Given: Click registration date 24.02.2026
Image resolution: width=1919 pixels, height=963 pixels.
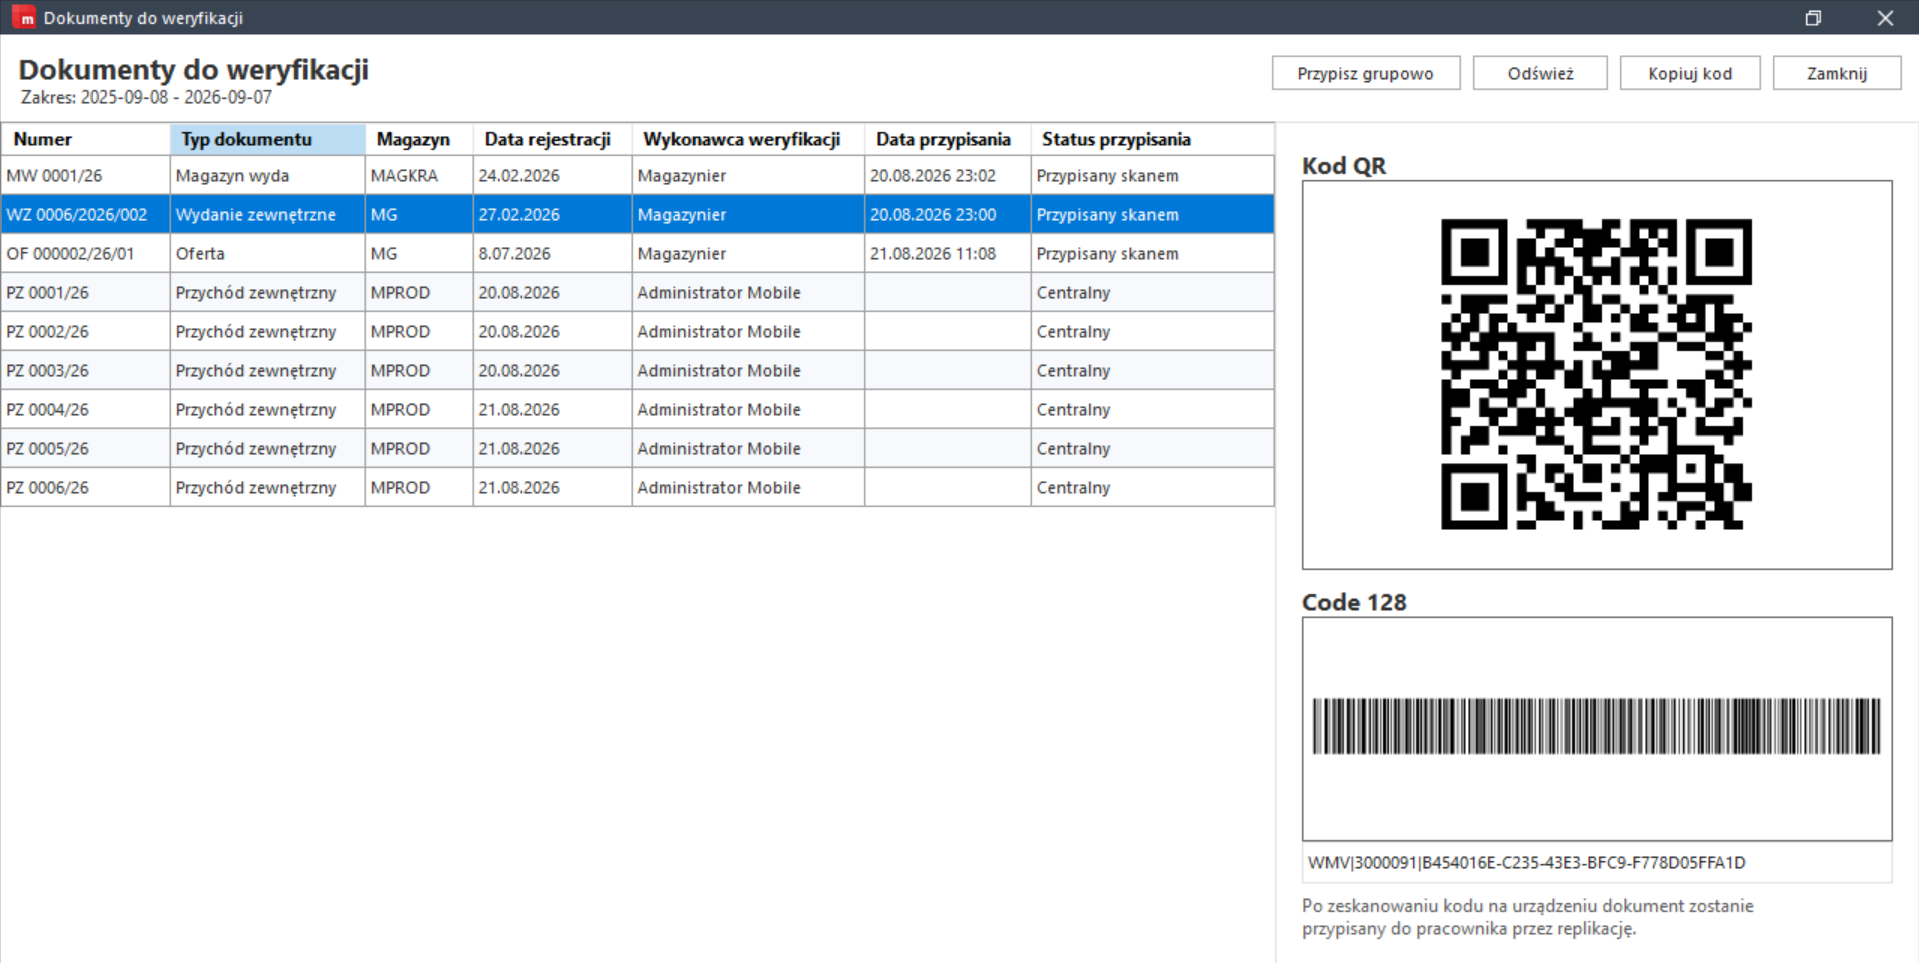Looking at the screenshot, I should [553, 175].
